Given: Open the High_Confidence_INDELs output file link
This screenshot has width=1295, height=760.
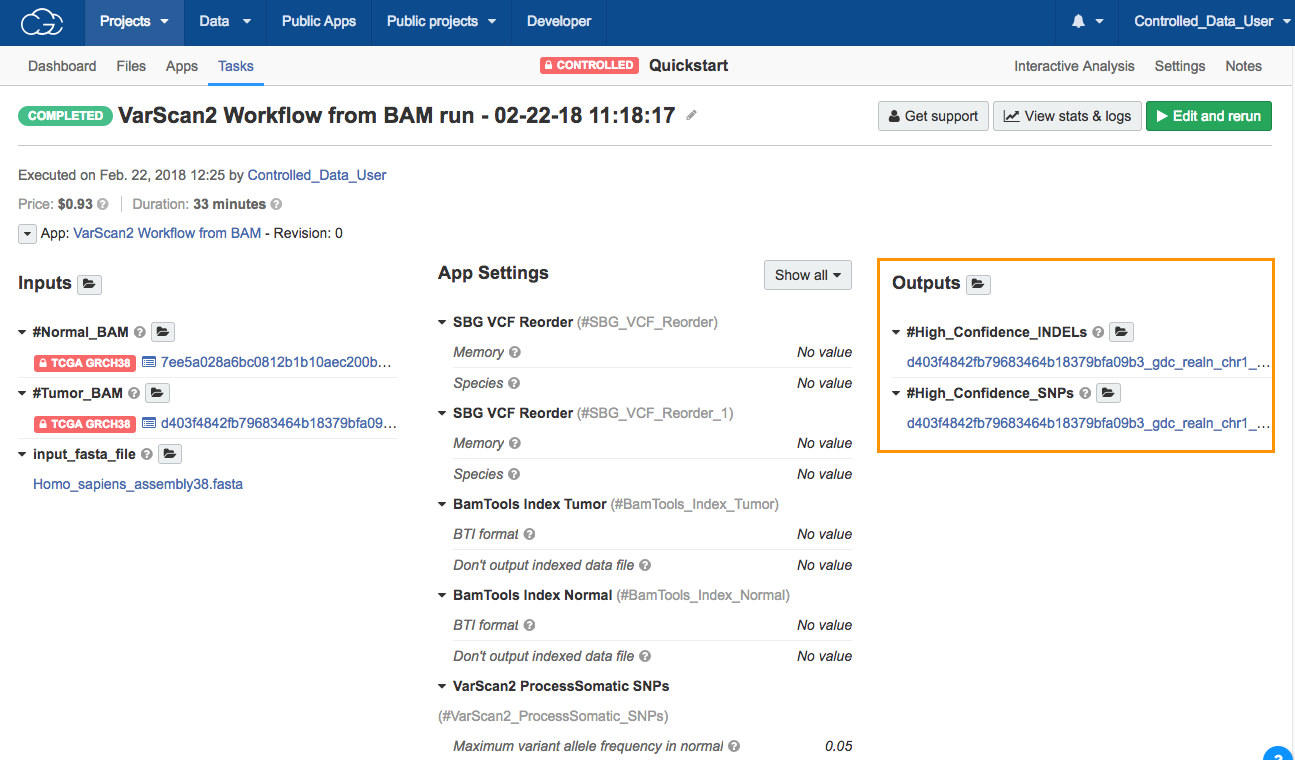Looking at the screenshot, I should coord(1089,362).
